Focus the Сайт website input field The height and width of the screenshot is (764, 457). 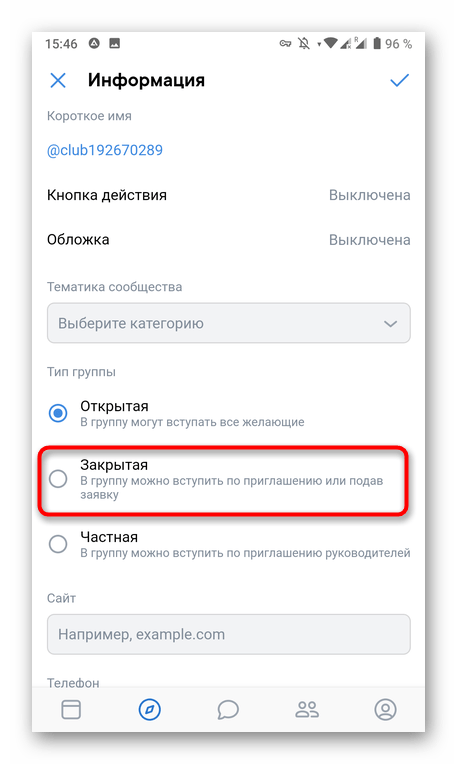(228, 634)
